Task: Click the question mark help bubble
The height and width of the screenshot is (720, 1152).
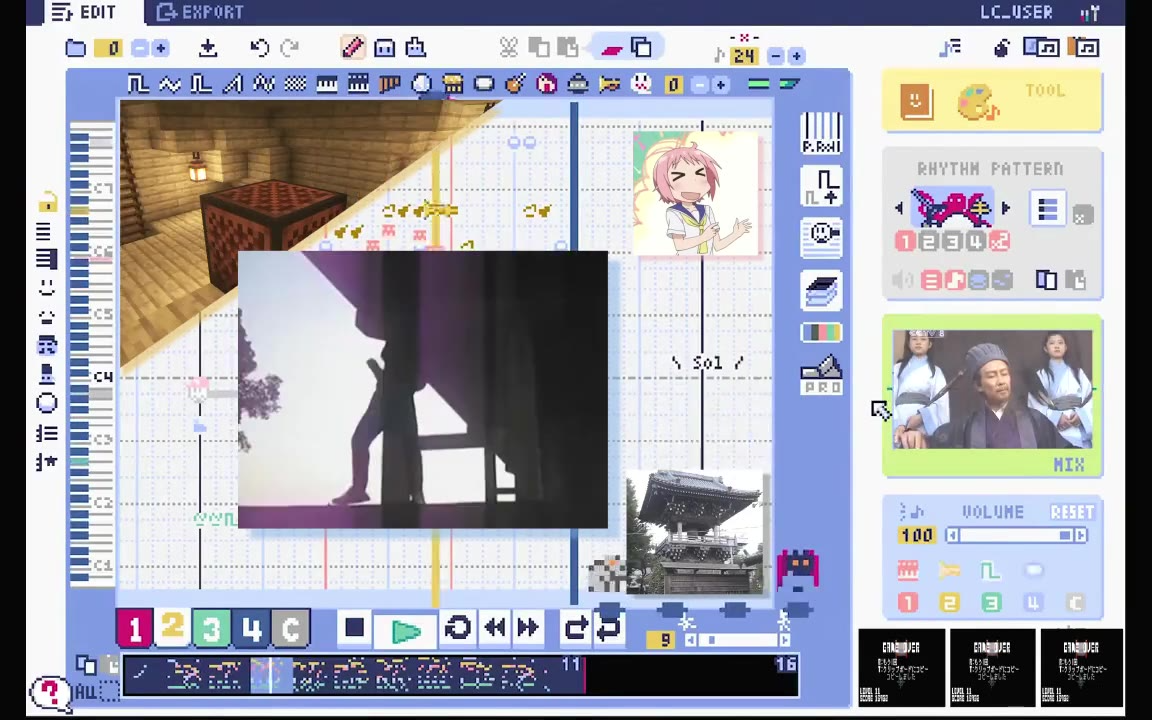Action: 48,692
